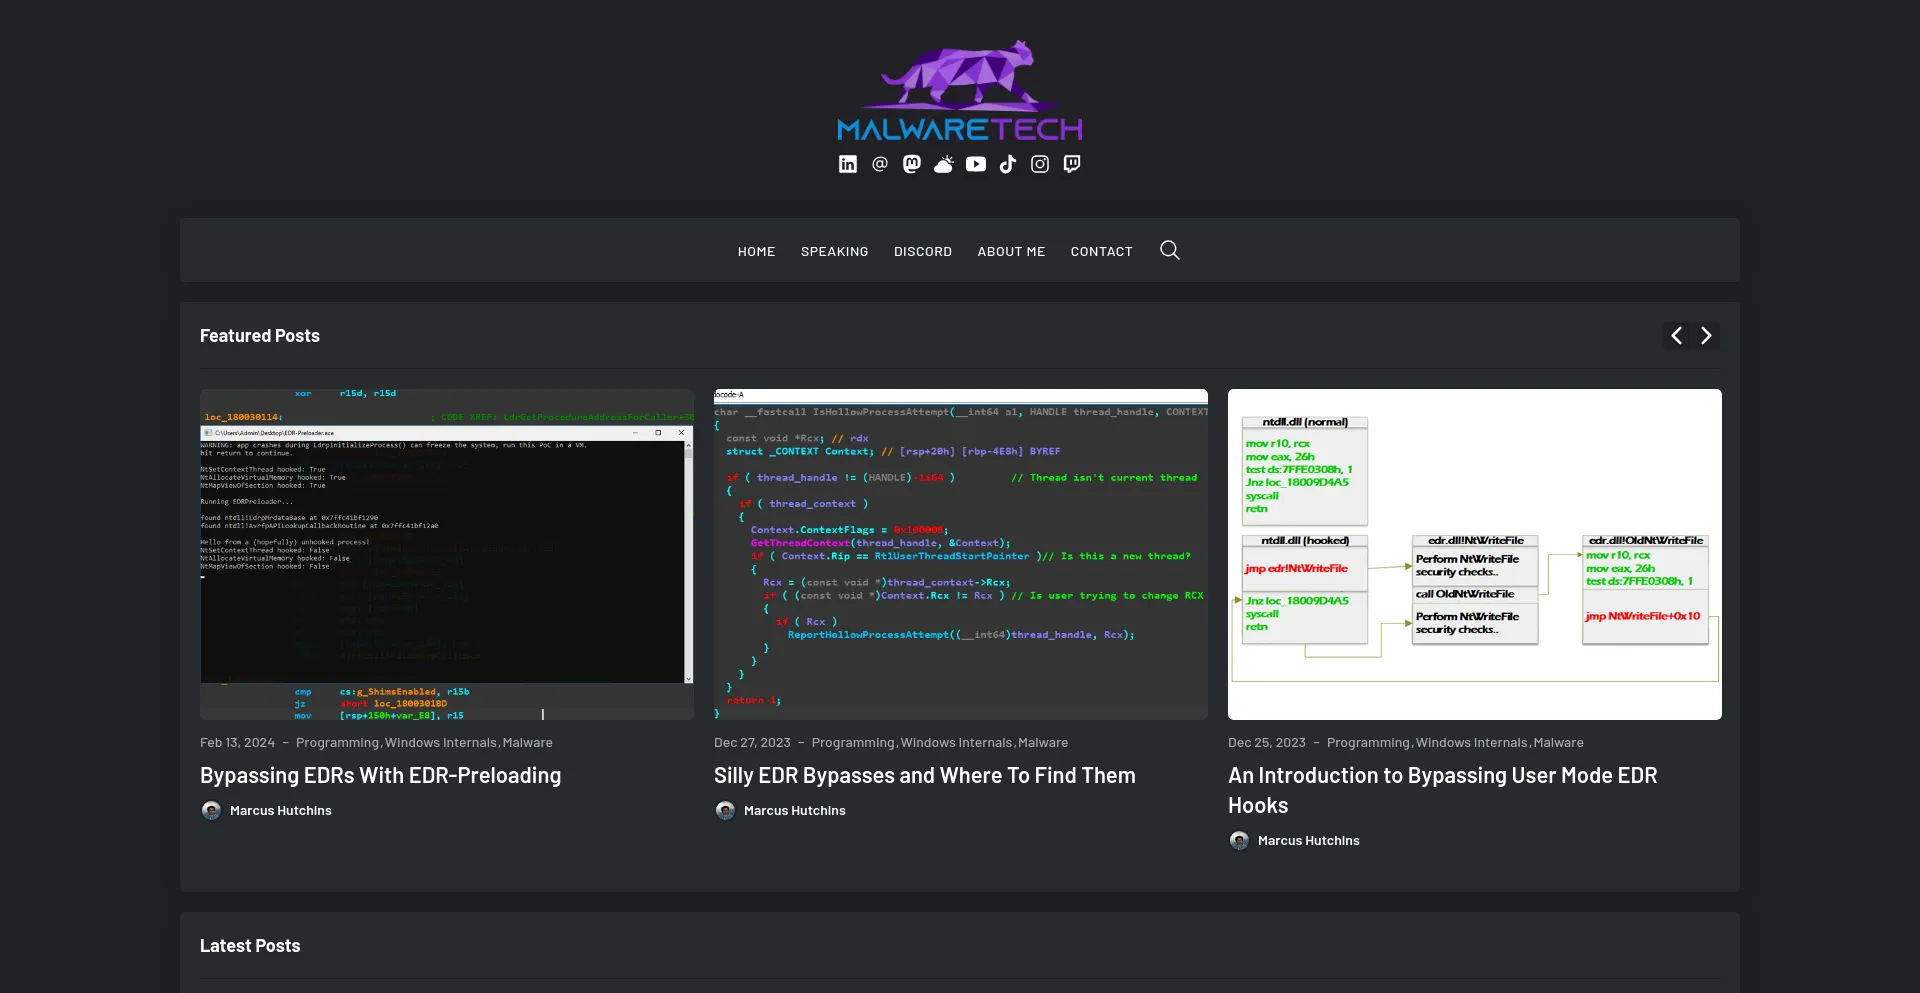
Task: Click Windows Internals category under Feb 13 post
Action: point(441,743)
